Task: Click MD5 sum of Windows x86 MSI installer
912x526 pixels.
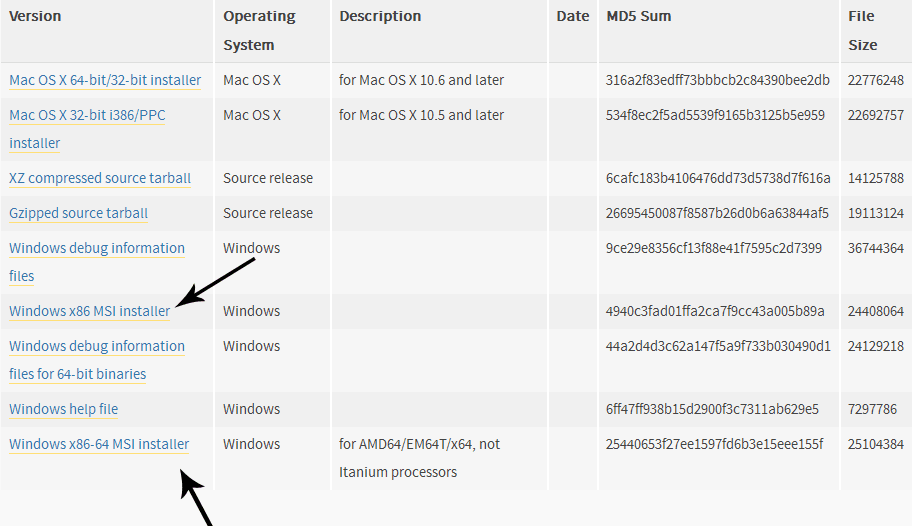Action: point(715,311)
